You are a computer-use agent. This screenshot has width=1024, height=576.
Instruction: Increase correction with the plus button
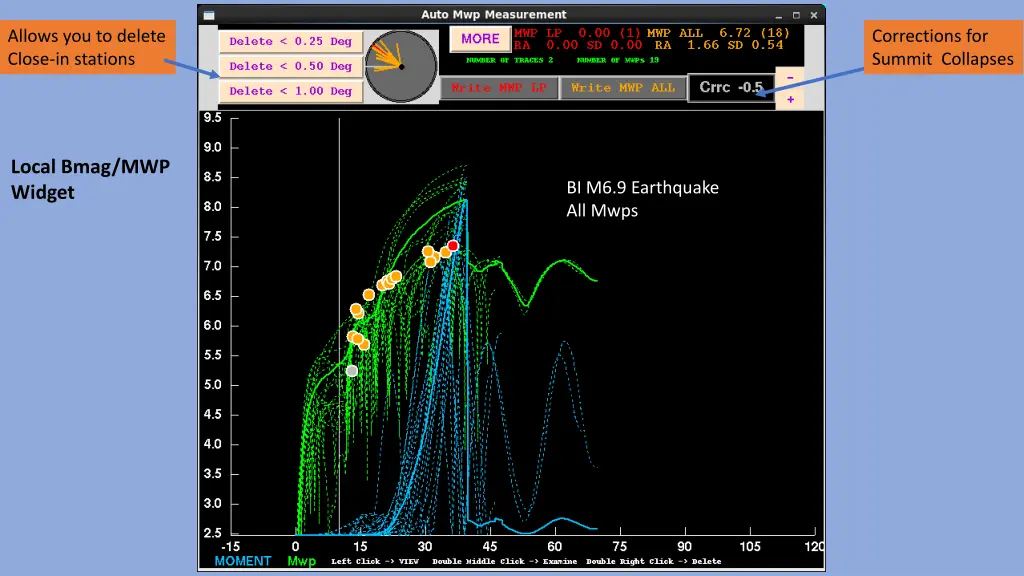point(790,99)
